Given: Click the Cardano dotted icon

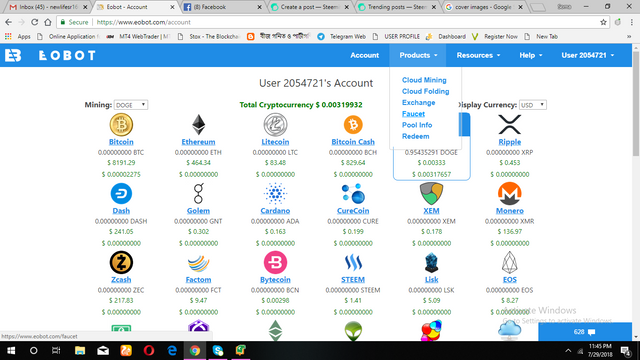Looking at the screenshot, I should coord(275,193).
